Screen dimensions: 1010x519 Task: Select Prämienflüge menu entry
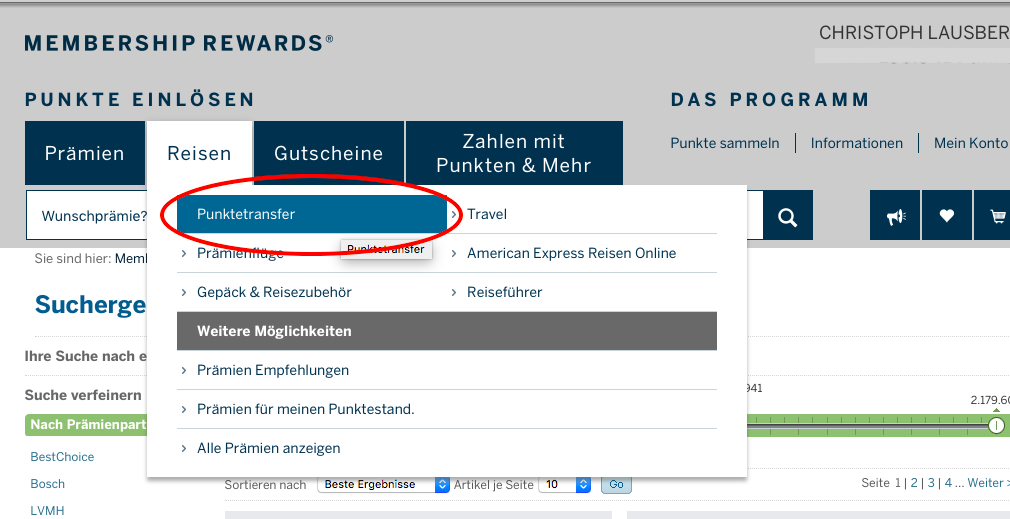tap(240, 254)
